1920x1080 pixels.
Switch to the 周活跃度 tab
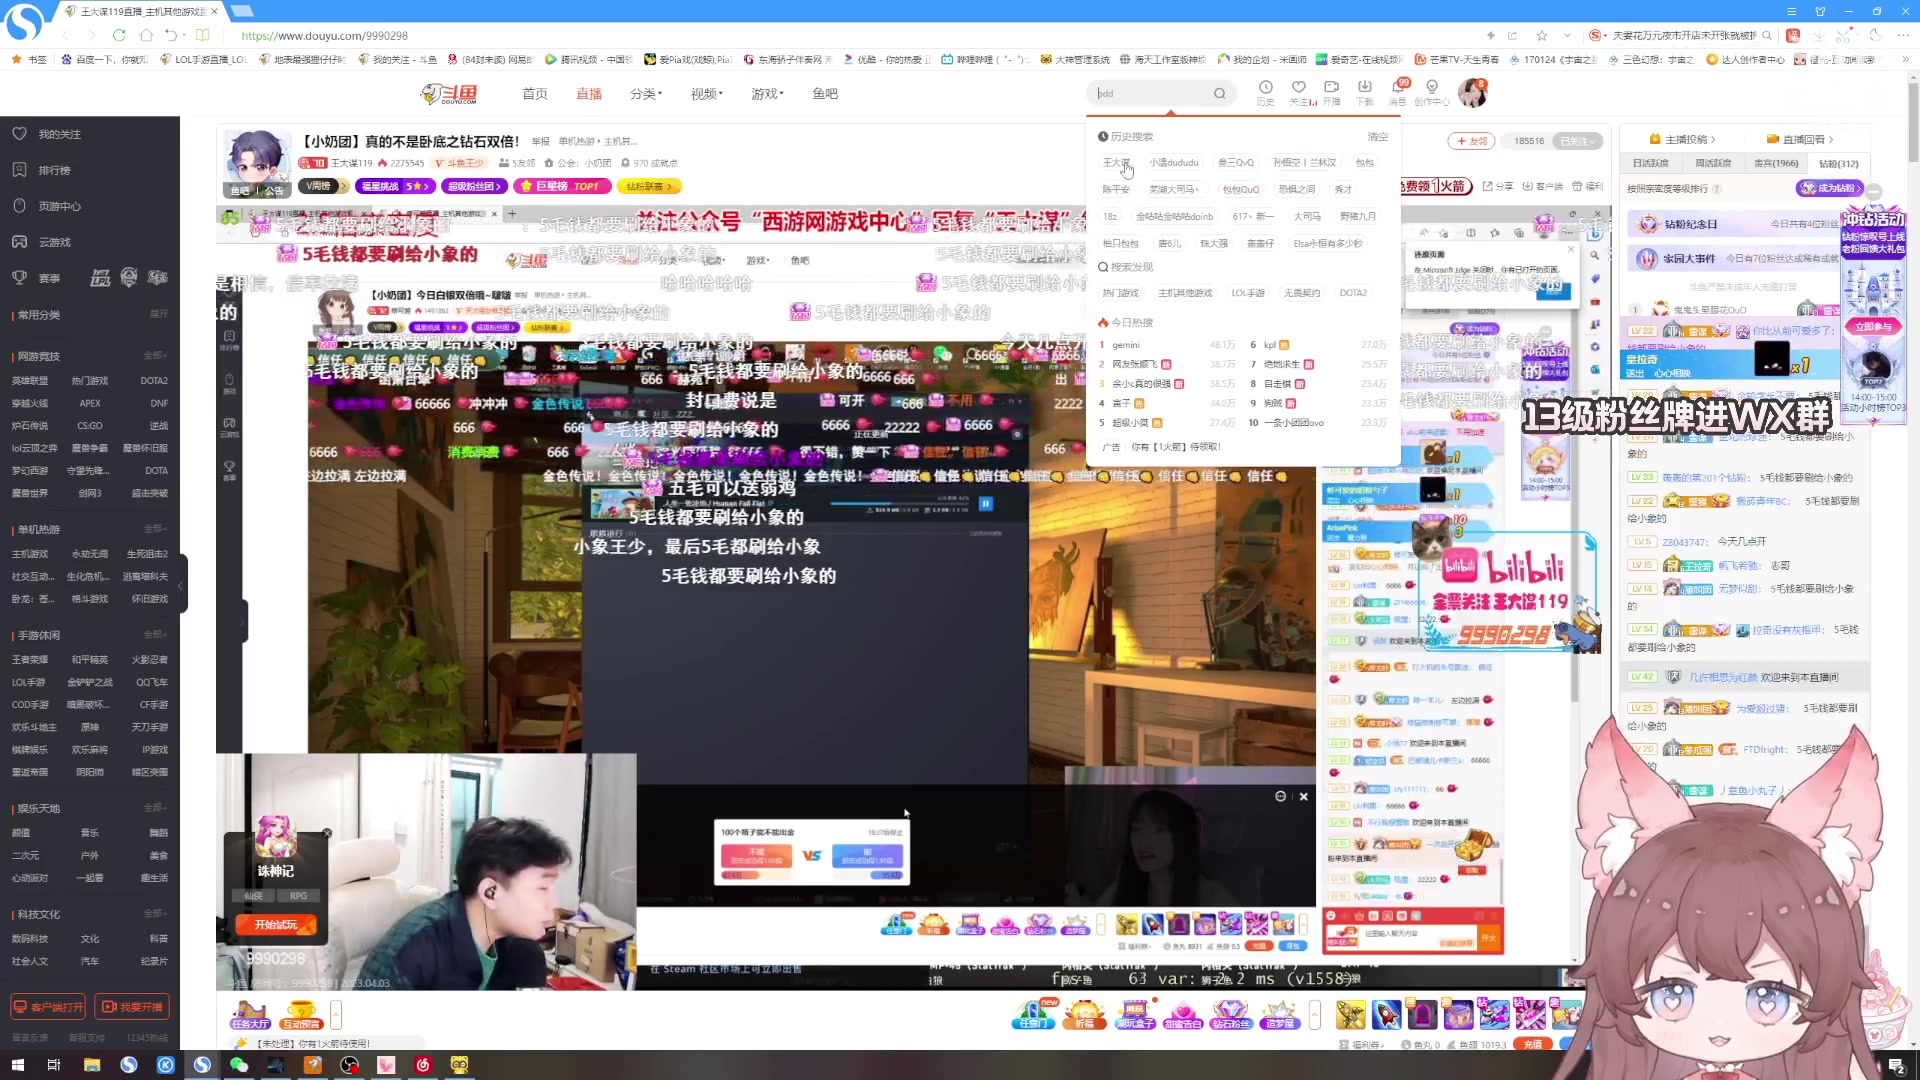click(1713, 163)
